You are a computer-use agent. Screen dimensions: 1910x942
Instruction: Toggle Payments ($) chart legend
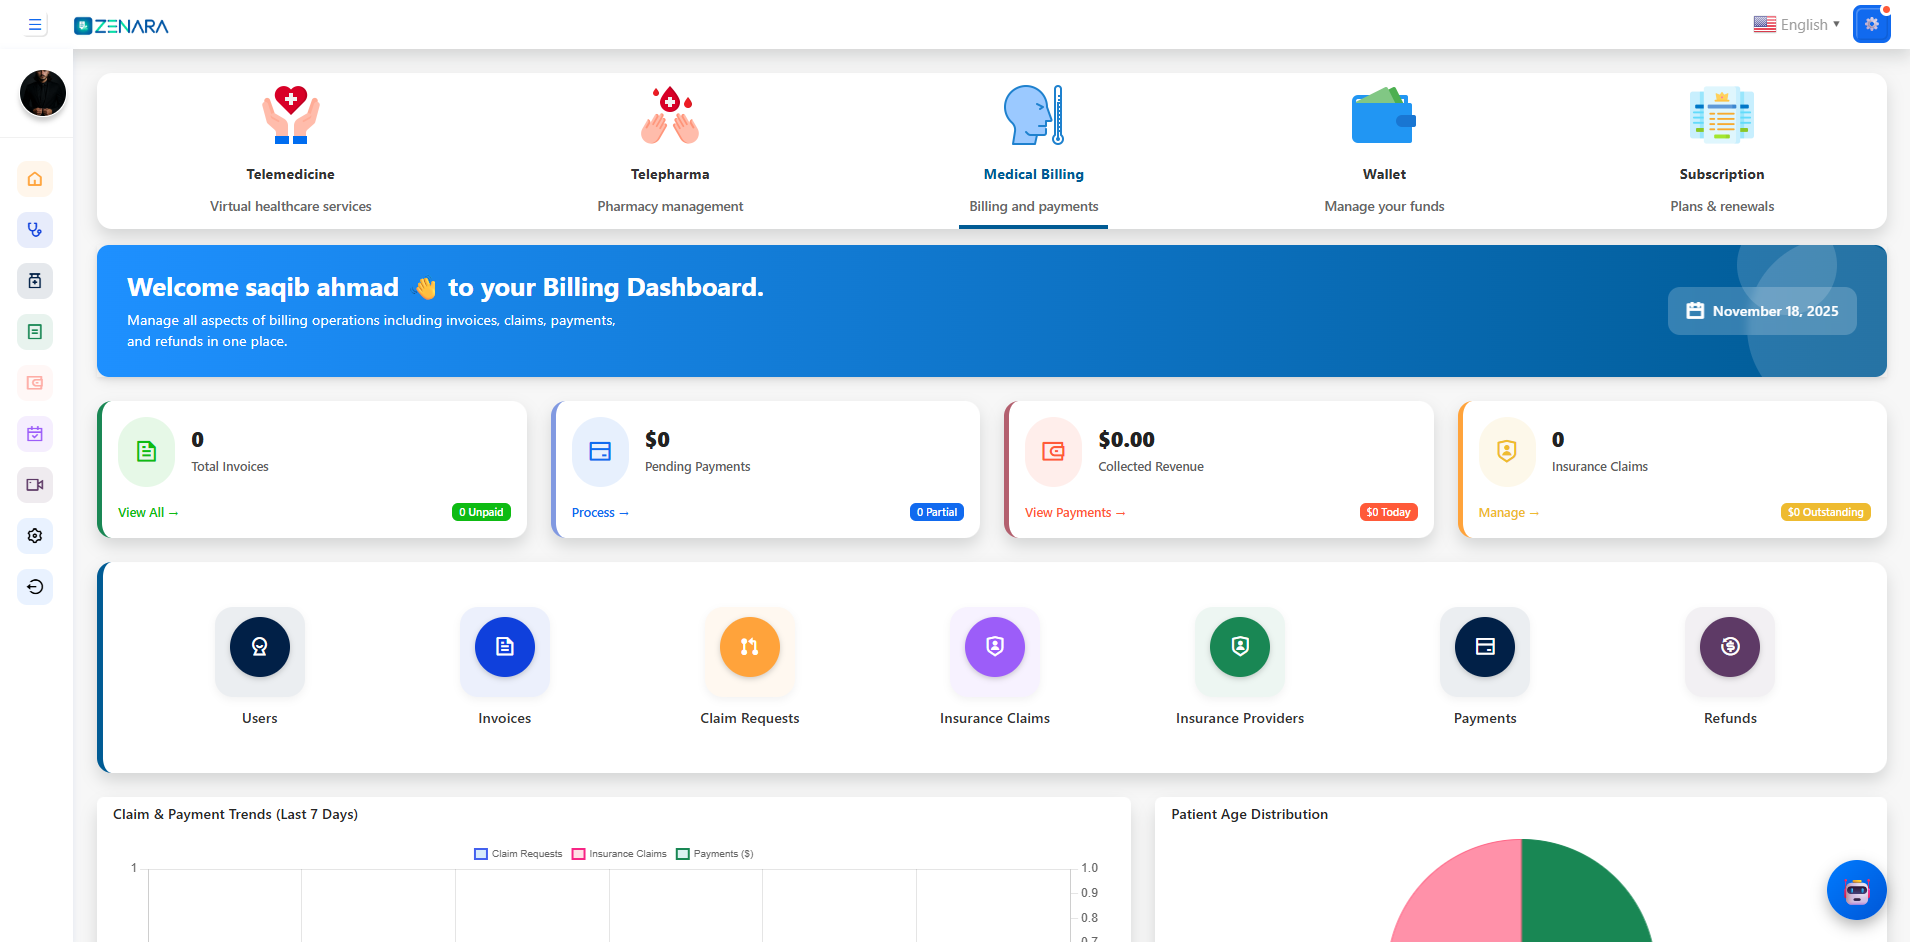[x=715, y=854]
